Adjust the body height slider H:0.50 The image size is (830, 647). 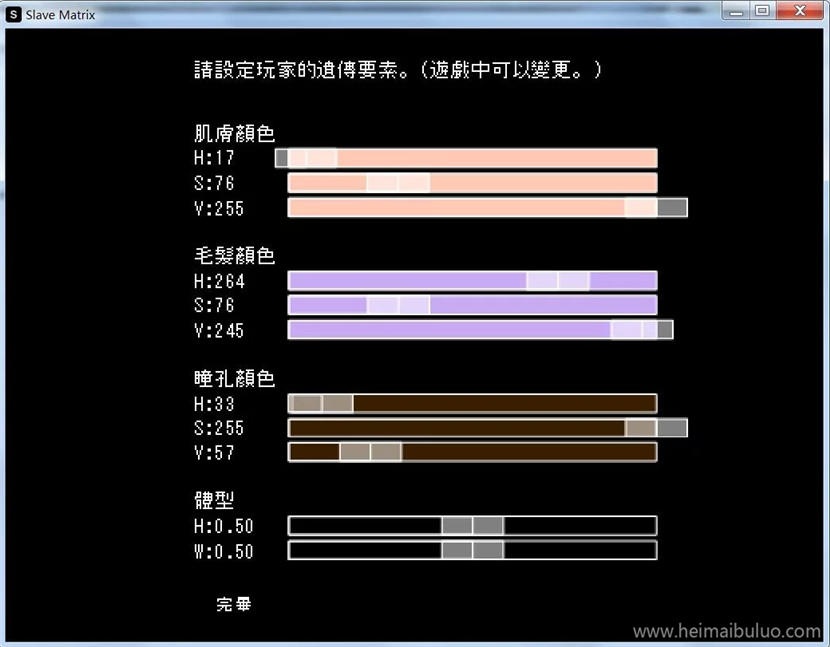tap(470, 525)
